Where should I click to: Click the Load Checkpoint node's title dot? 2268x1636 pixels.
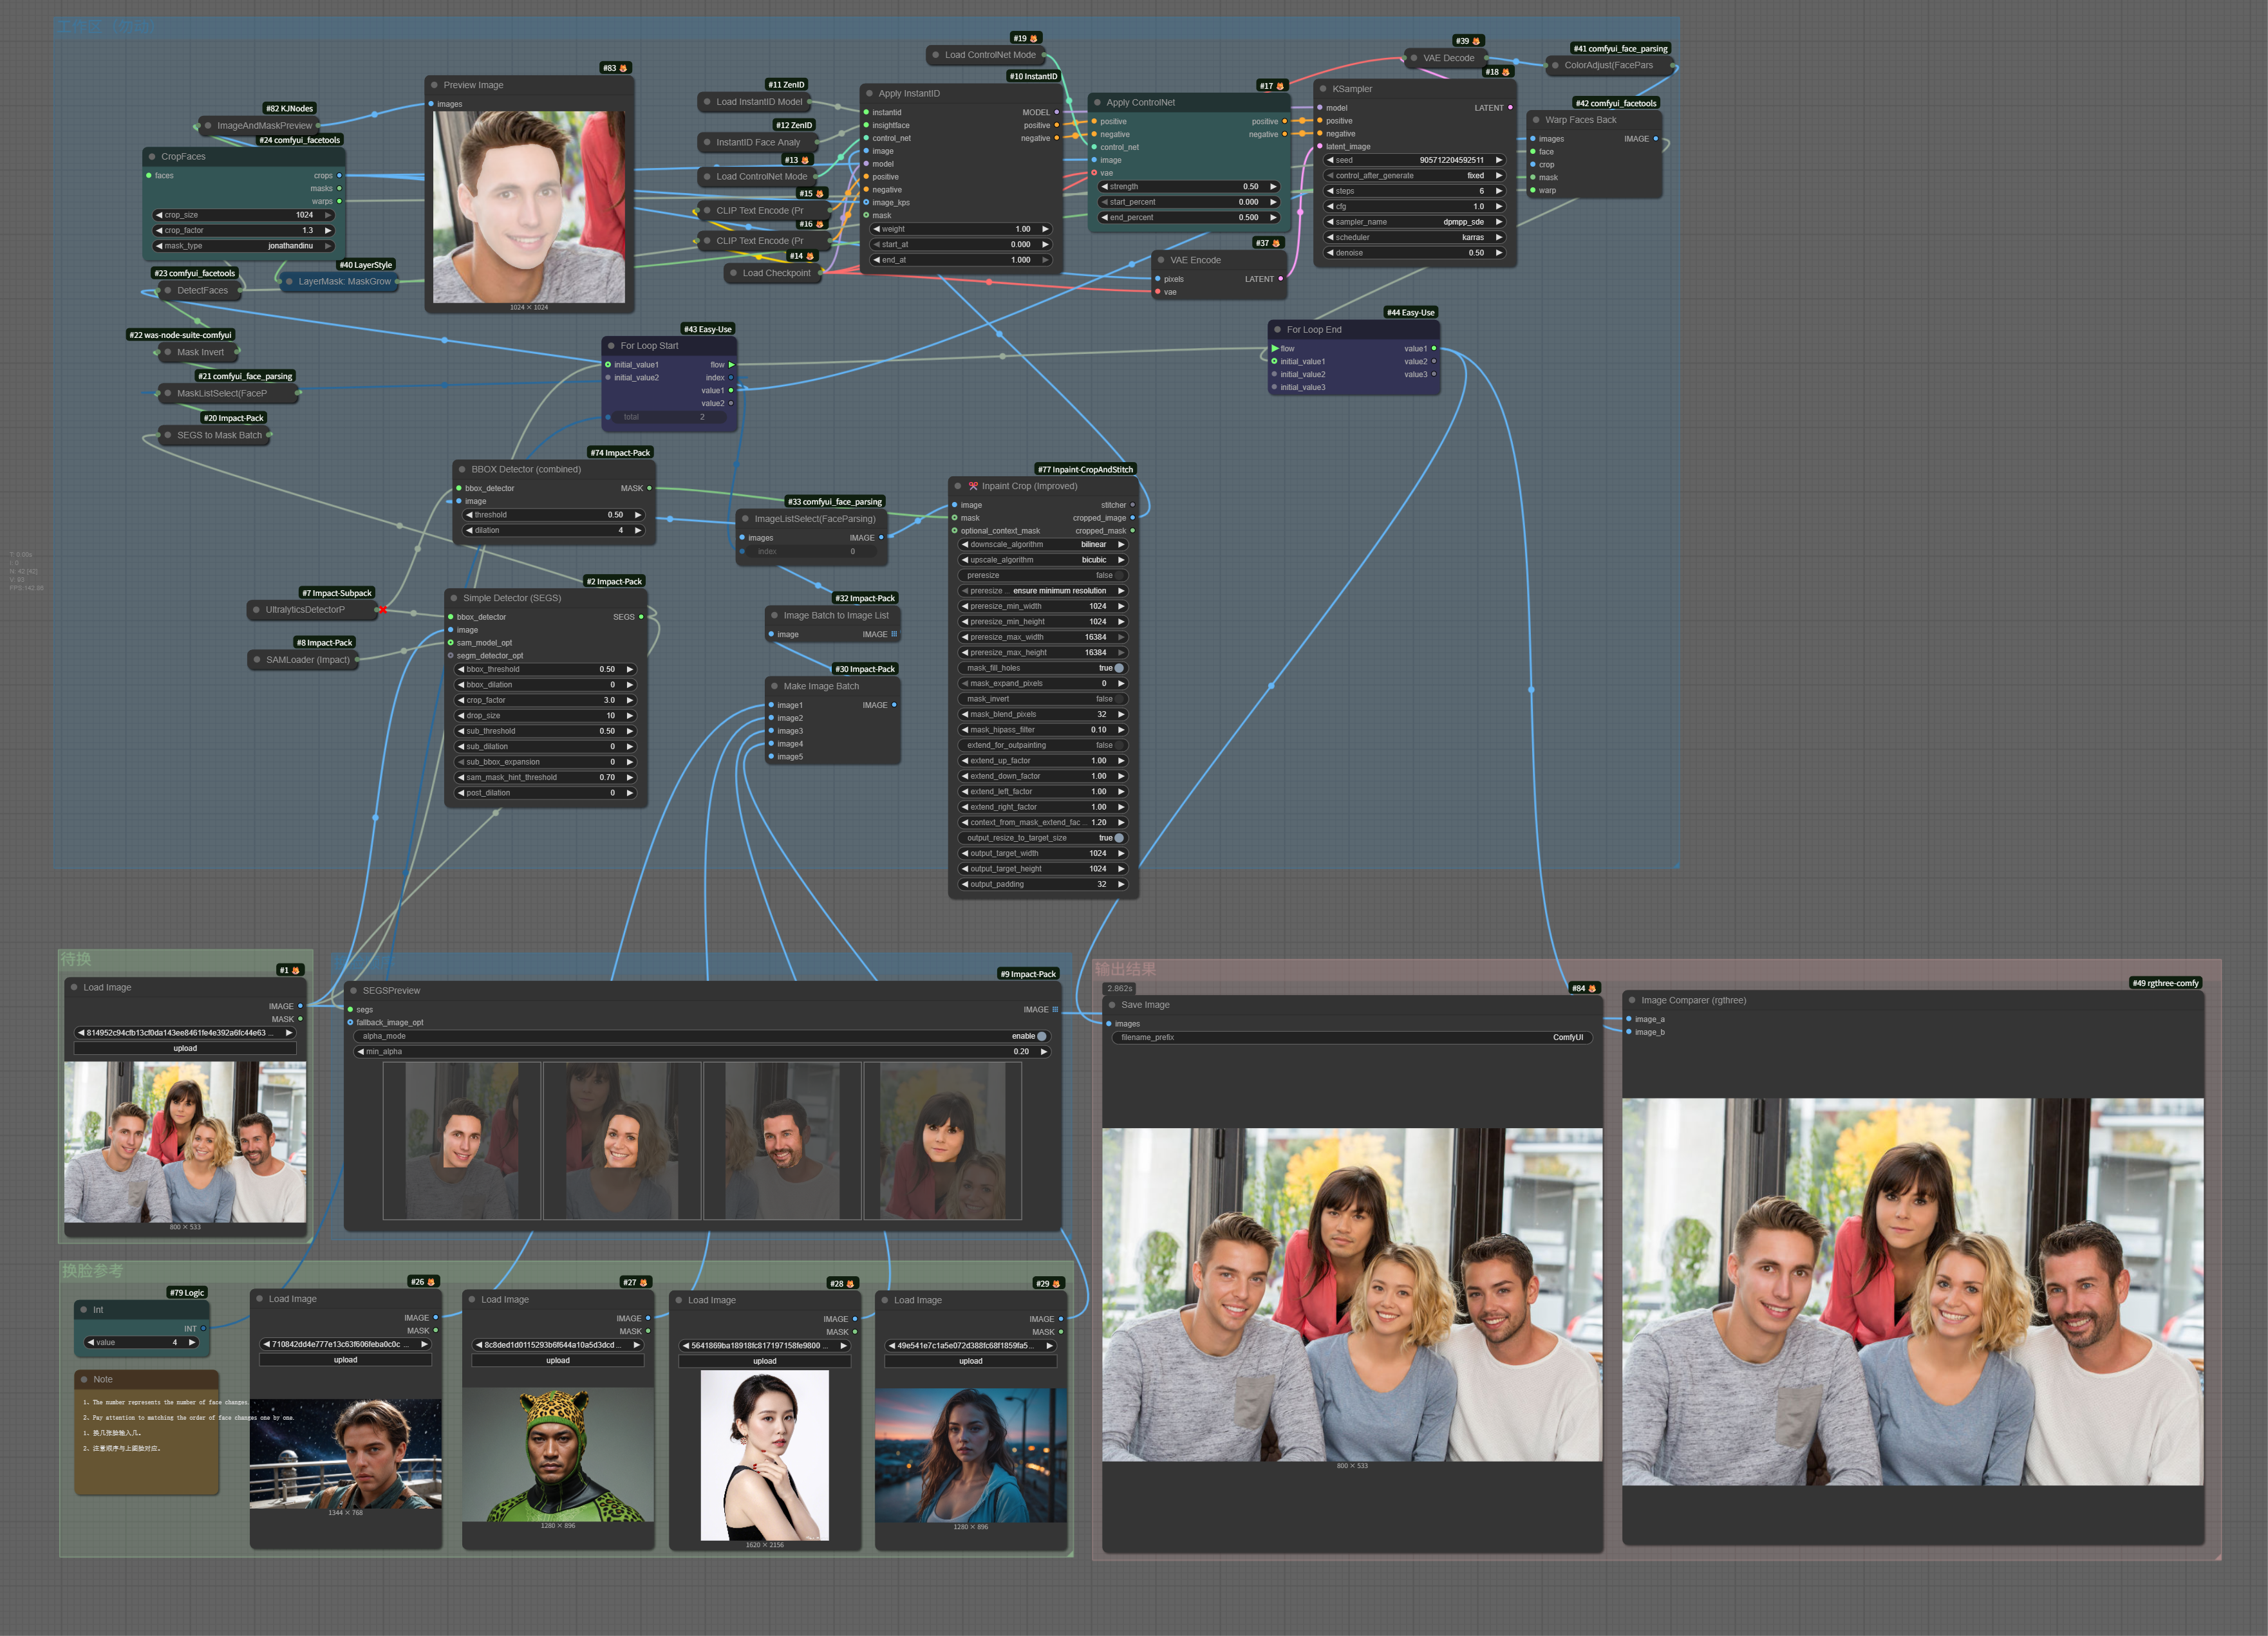click(x=733, y=273)
